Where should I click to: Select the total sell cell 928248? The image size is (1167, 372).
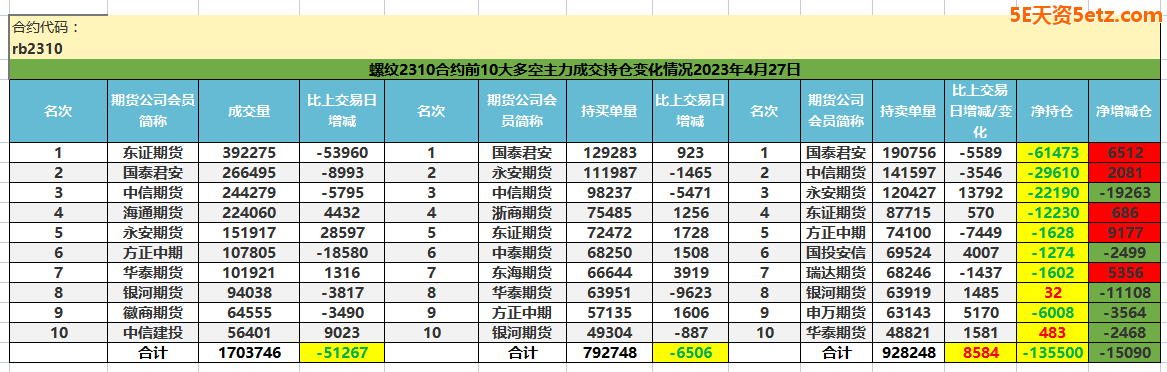point(908,353)
